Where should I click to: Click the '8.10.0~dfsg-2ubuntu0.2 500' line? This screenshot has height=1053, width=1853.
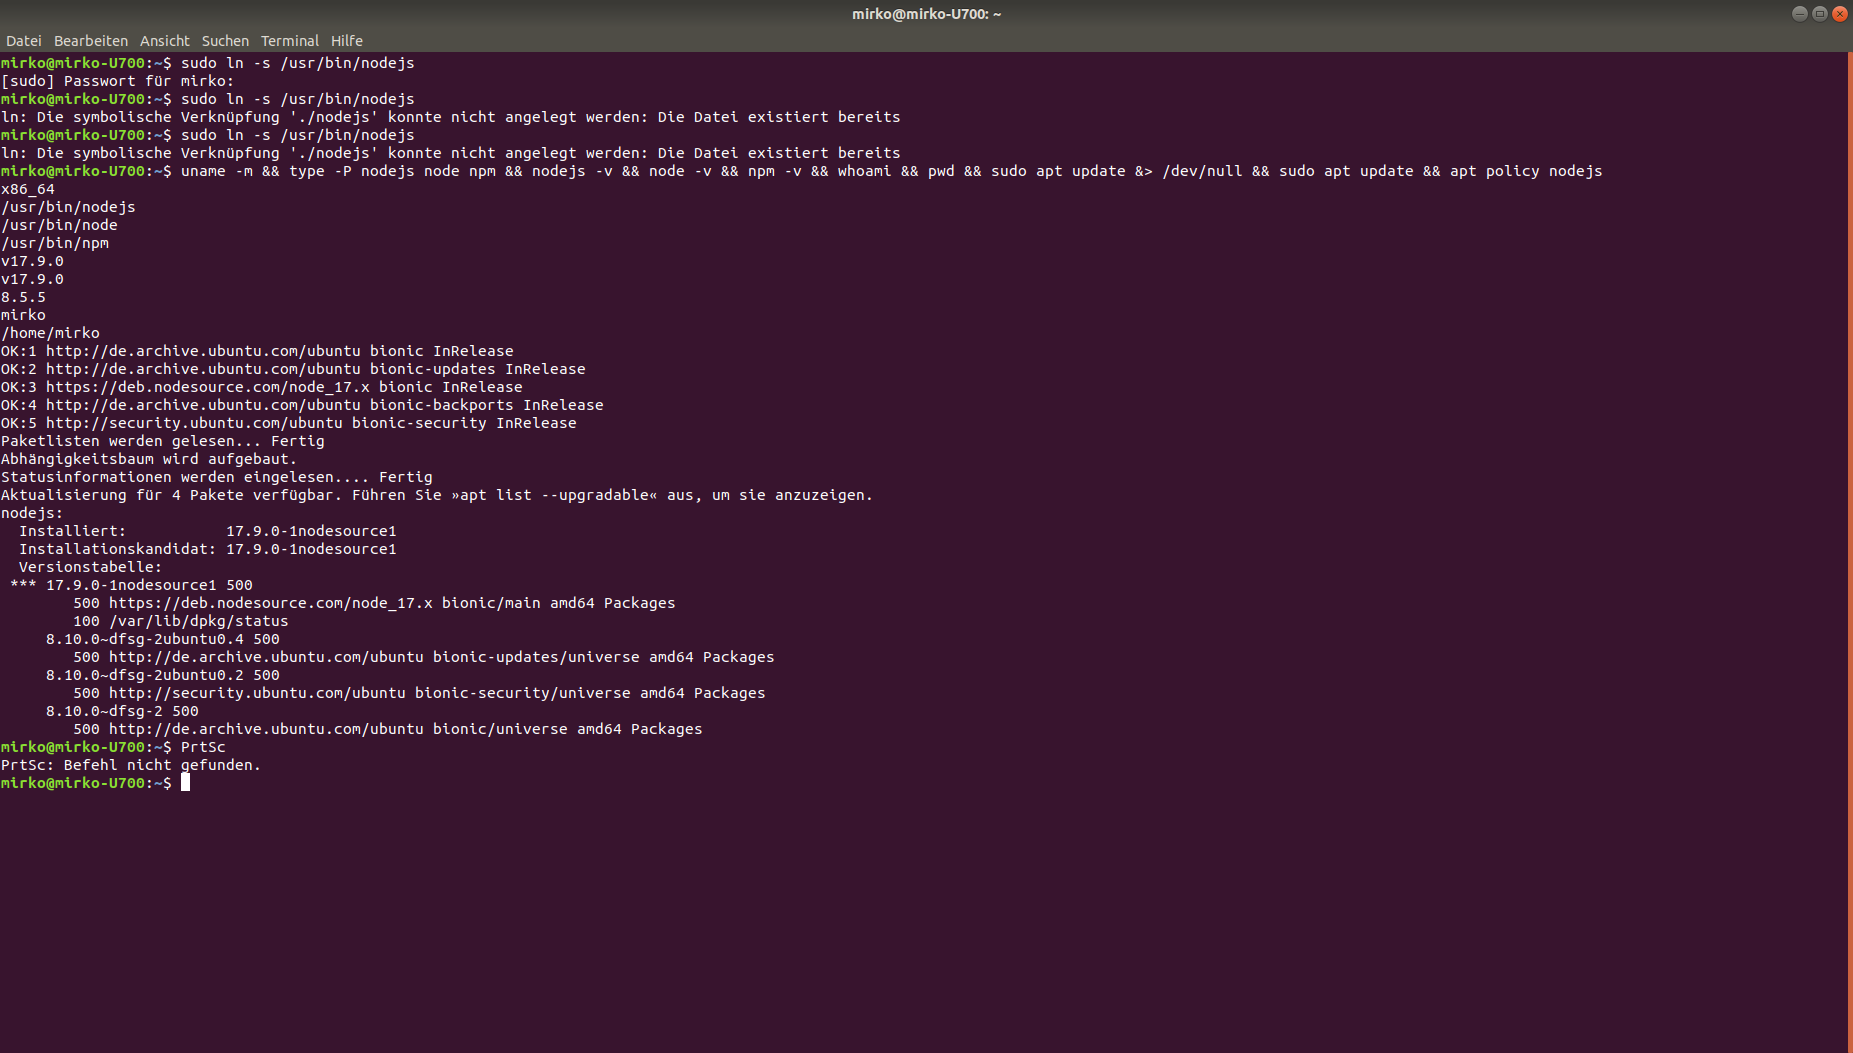(163, 675)
